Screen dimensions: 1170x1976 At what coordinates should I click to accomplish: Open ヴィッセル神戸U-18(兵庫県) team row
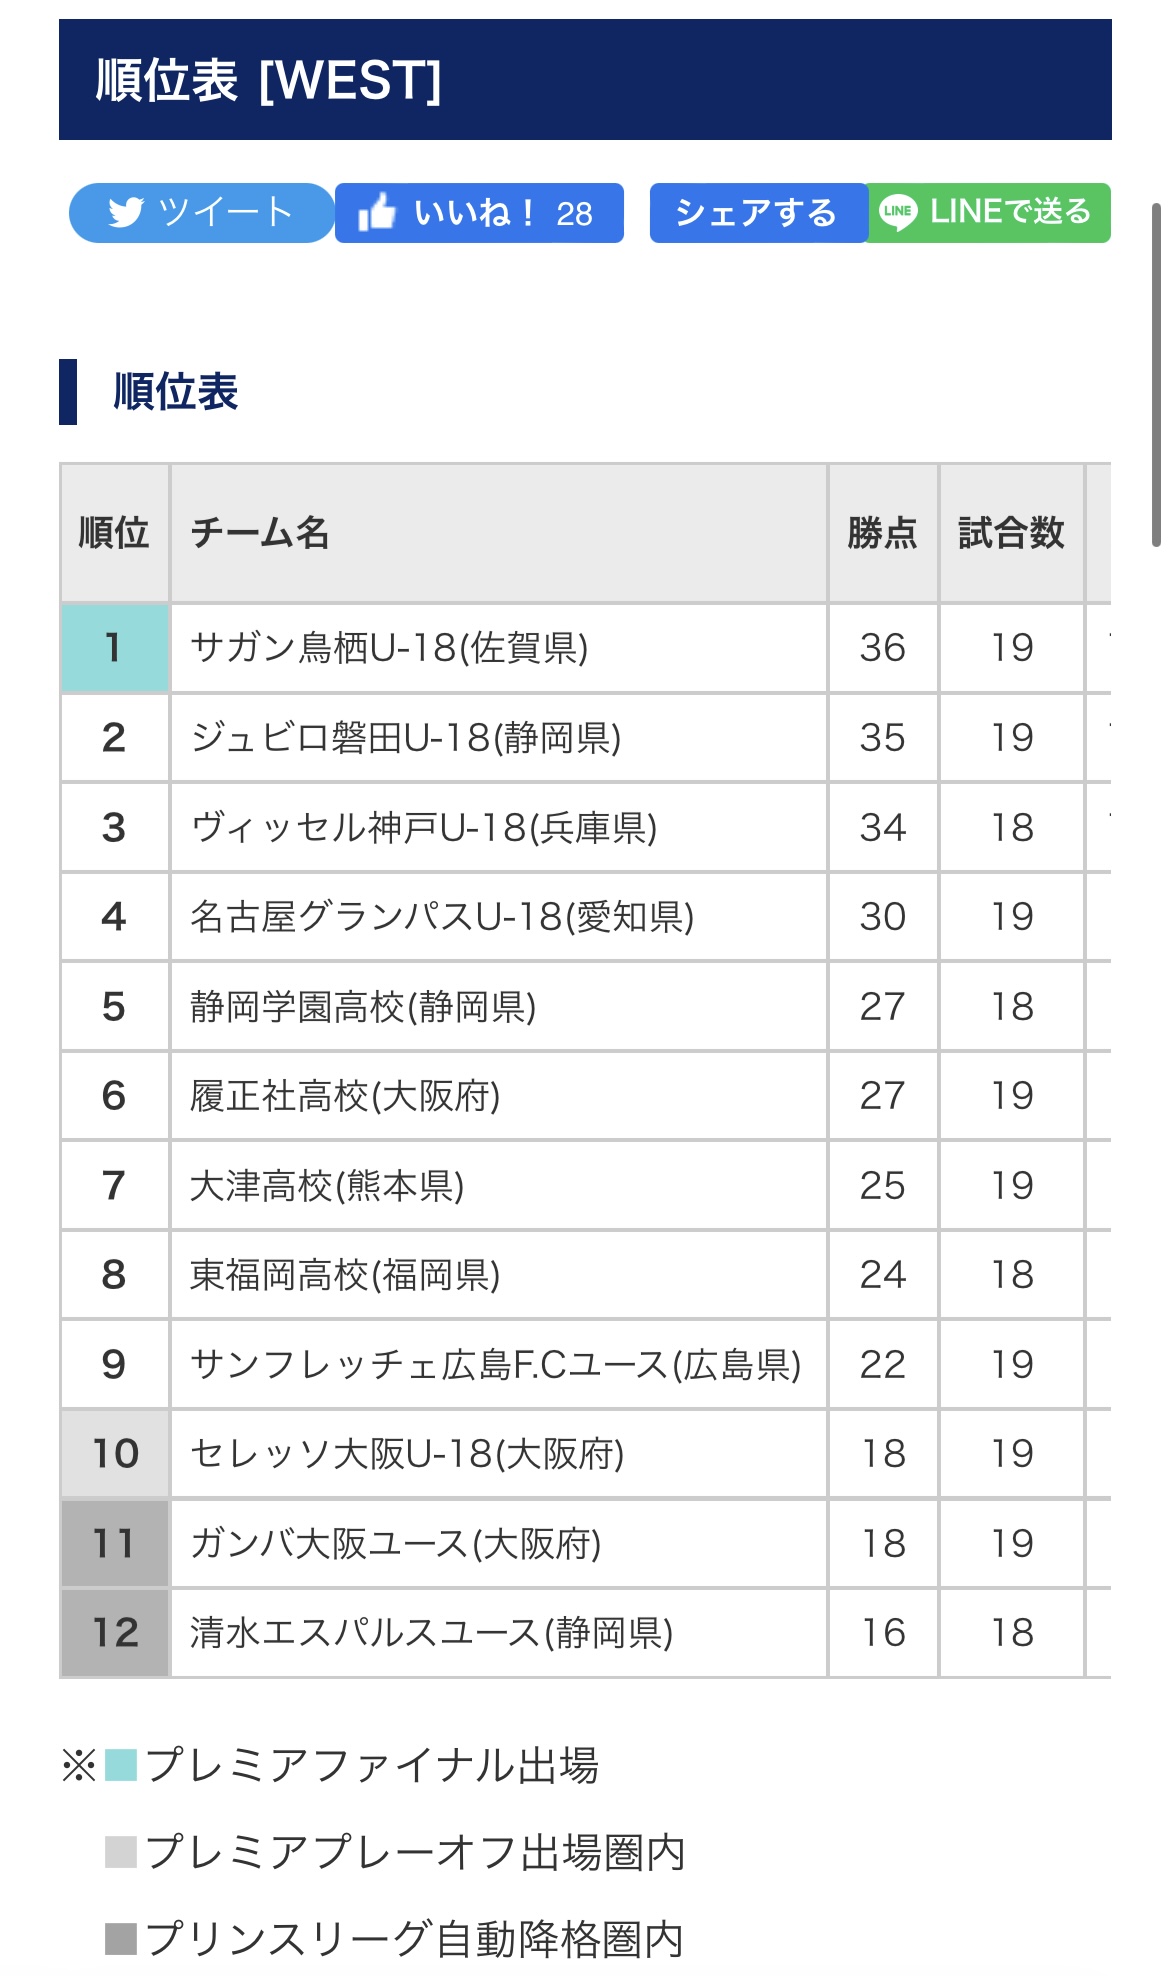(x=424, y=828)
